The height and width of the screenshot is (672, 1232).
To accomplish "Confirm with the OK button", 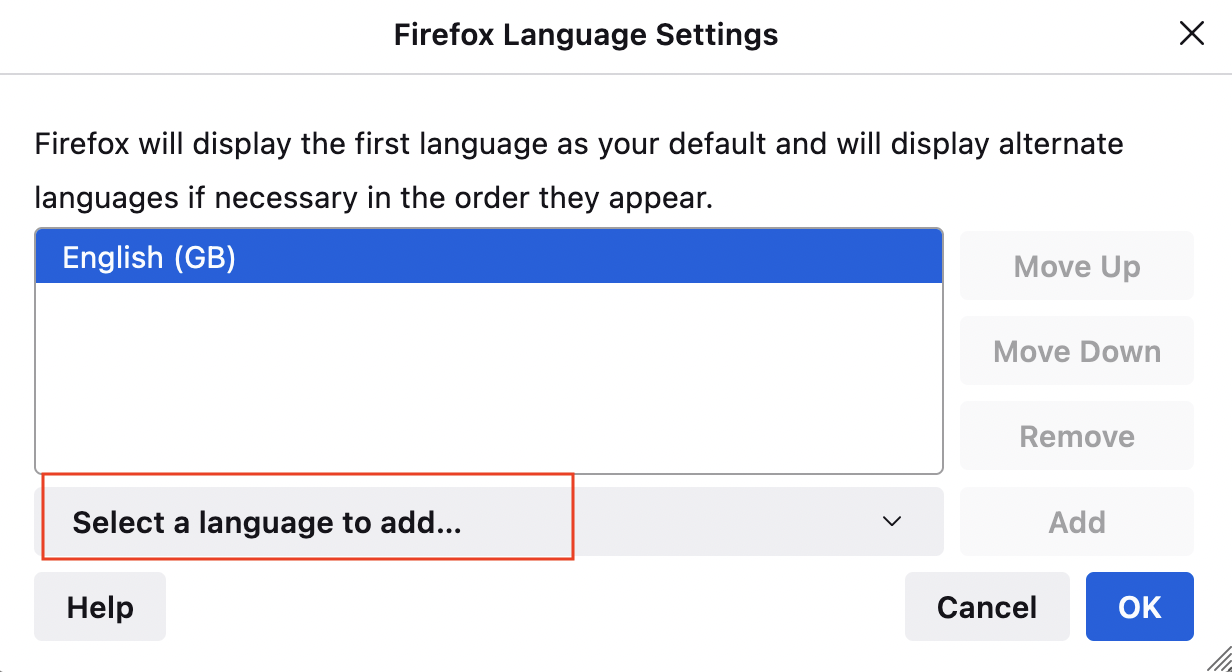I will point(1139,607).
